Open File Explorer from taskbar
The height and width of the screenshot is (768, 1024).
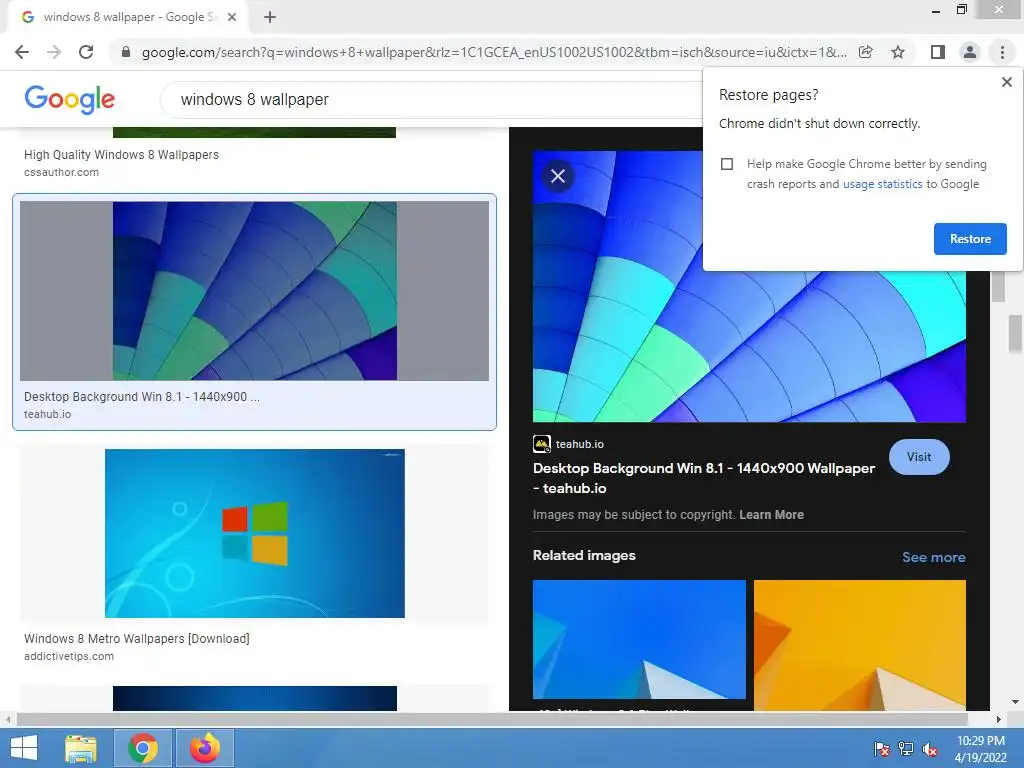[81, 748]
